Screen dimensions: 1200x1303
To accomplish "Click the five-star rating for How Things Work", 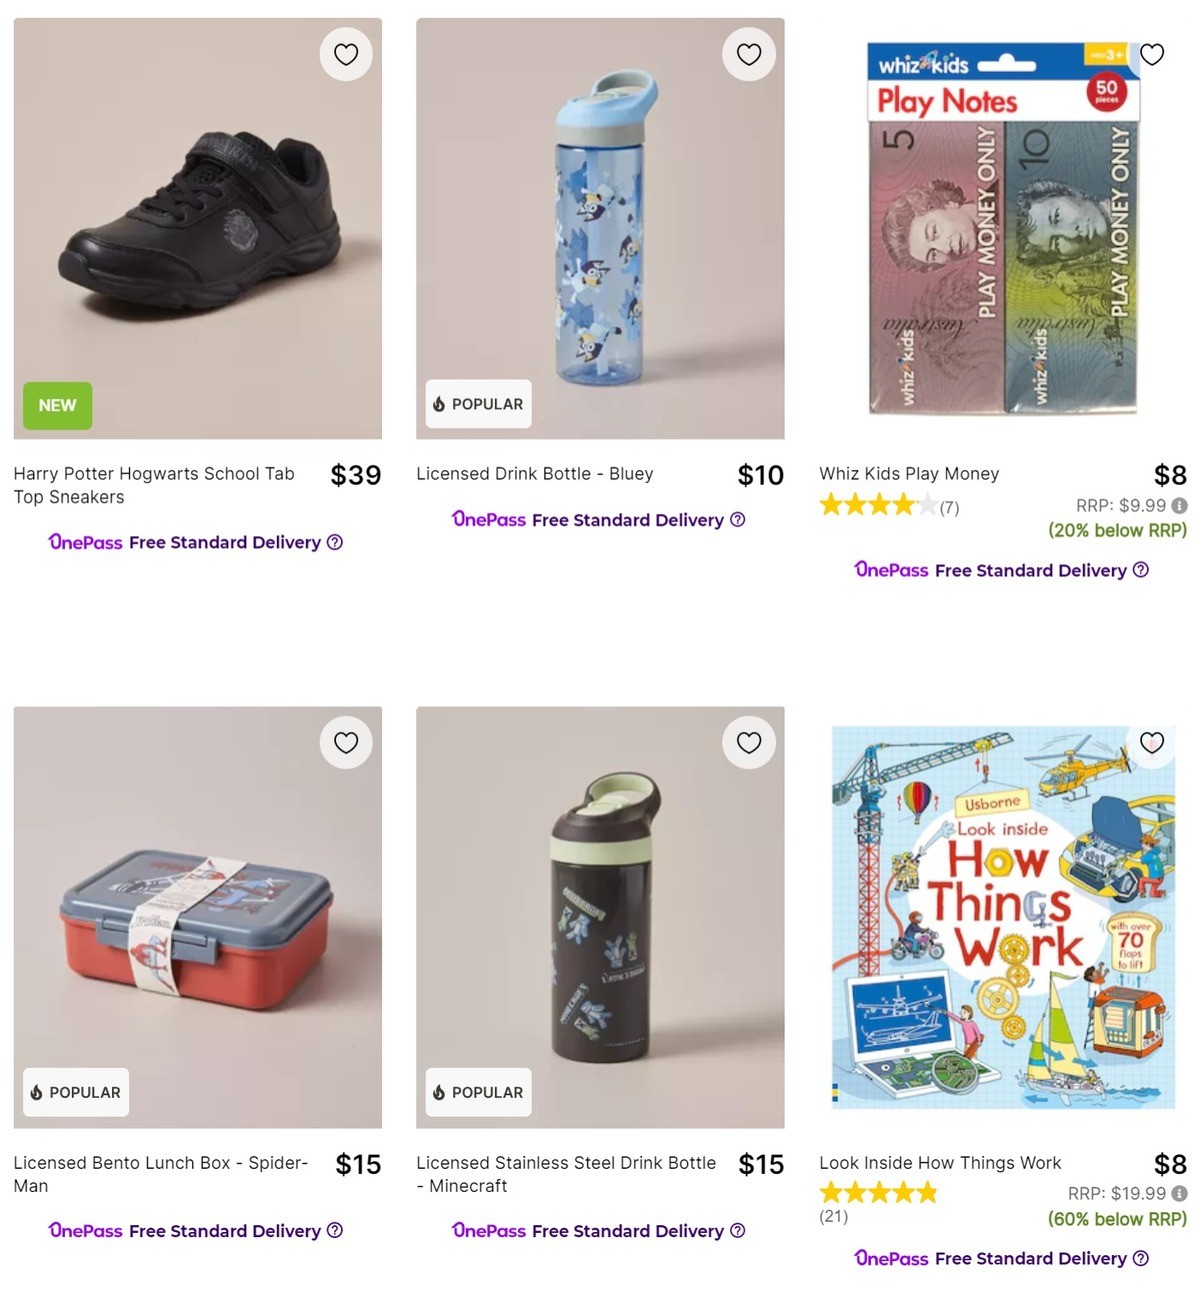I will (878, 1191).
